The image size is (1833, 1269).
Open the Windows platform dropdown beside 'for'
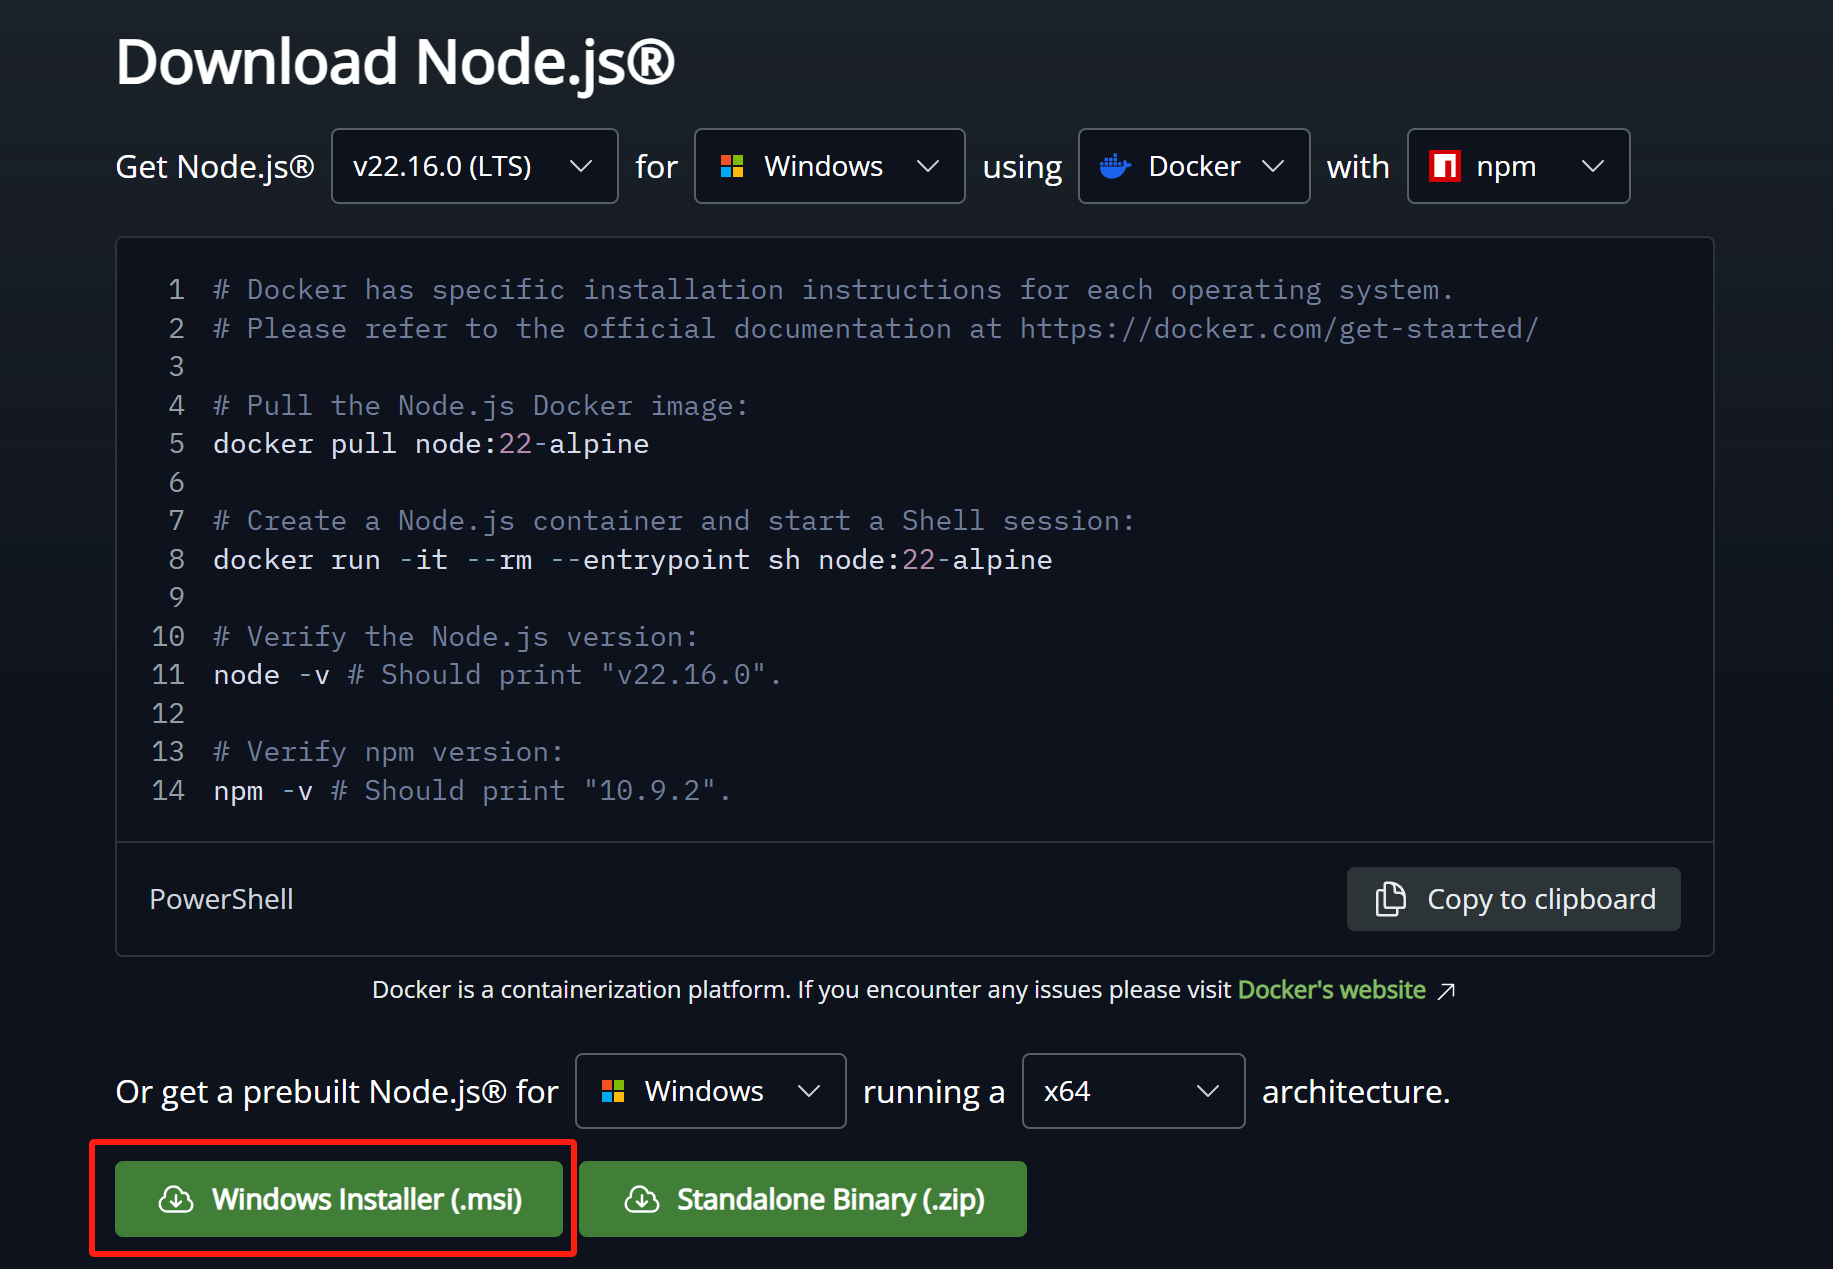coord(829,166)
